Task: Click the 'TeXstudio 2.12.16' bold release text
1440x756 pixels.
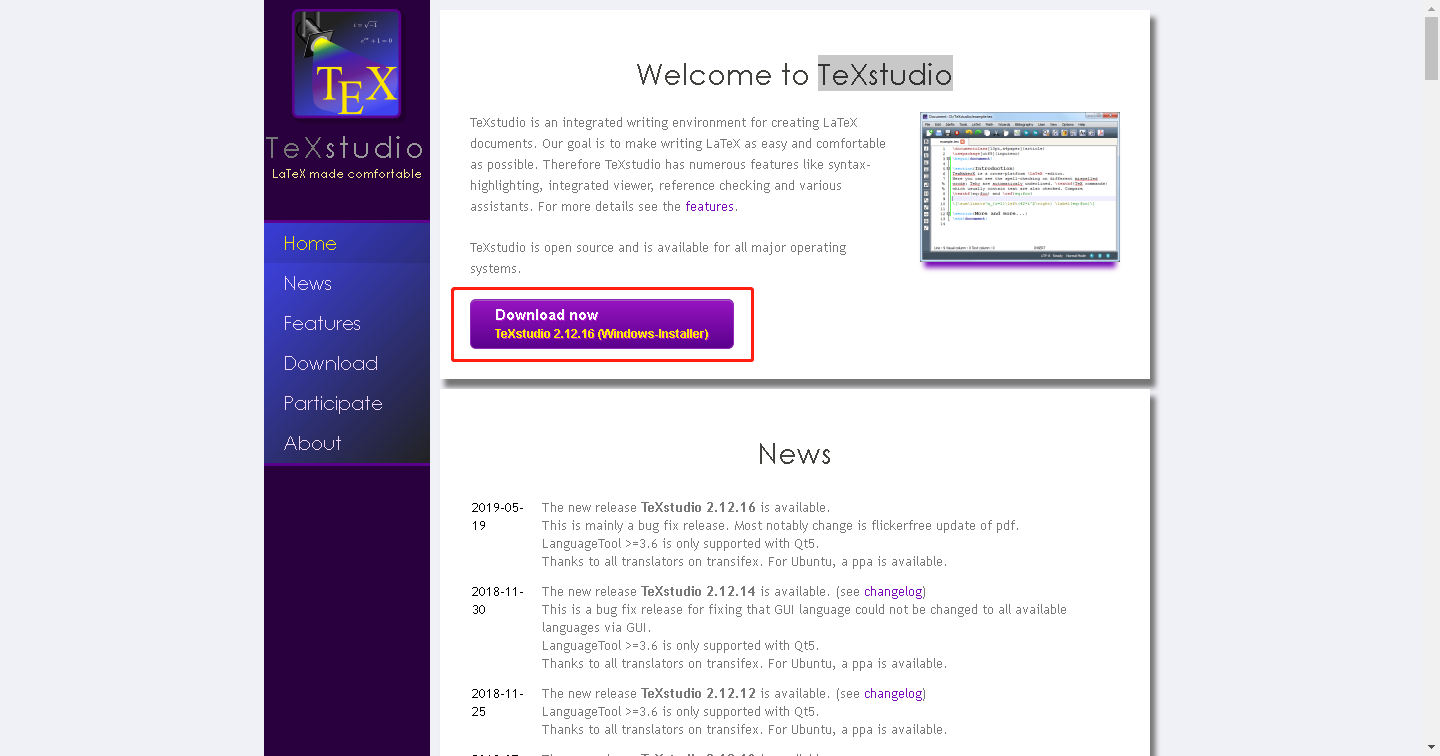Action: [698, 508]
